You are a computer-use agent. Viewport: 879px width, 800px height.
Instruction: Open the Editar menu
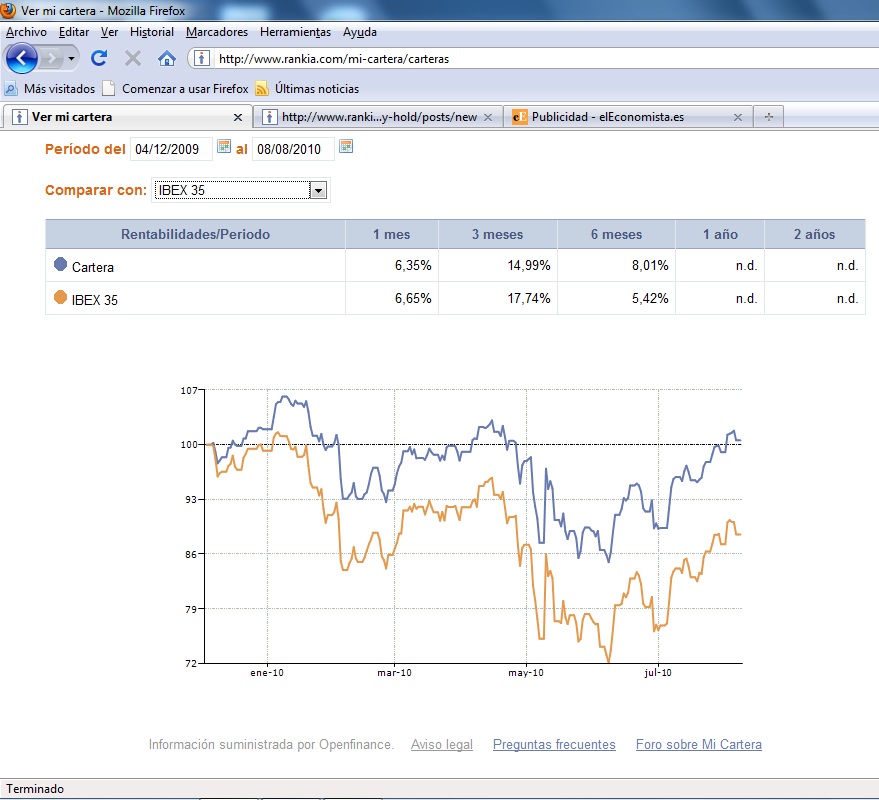pyautogui.click(x=73, y=32)
